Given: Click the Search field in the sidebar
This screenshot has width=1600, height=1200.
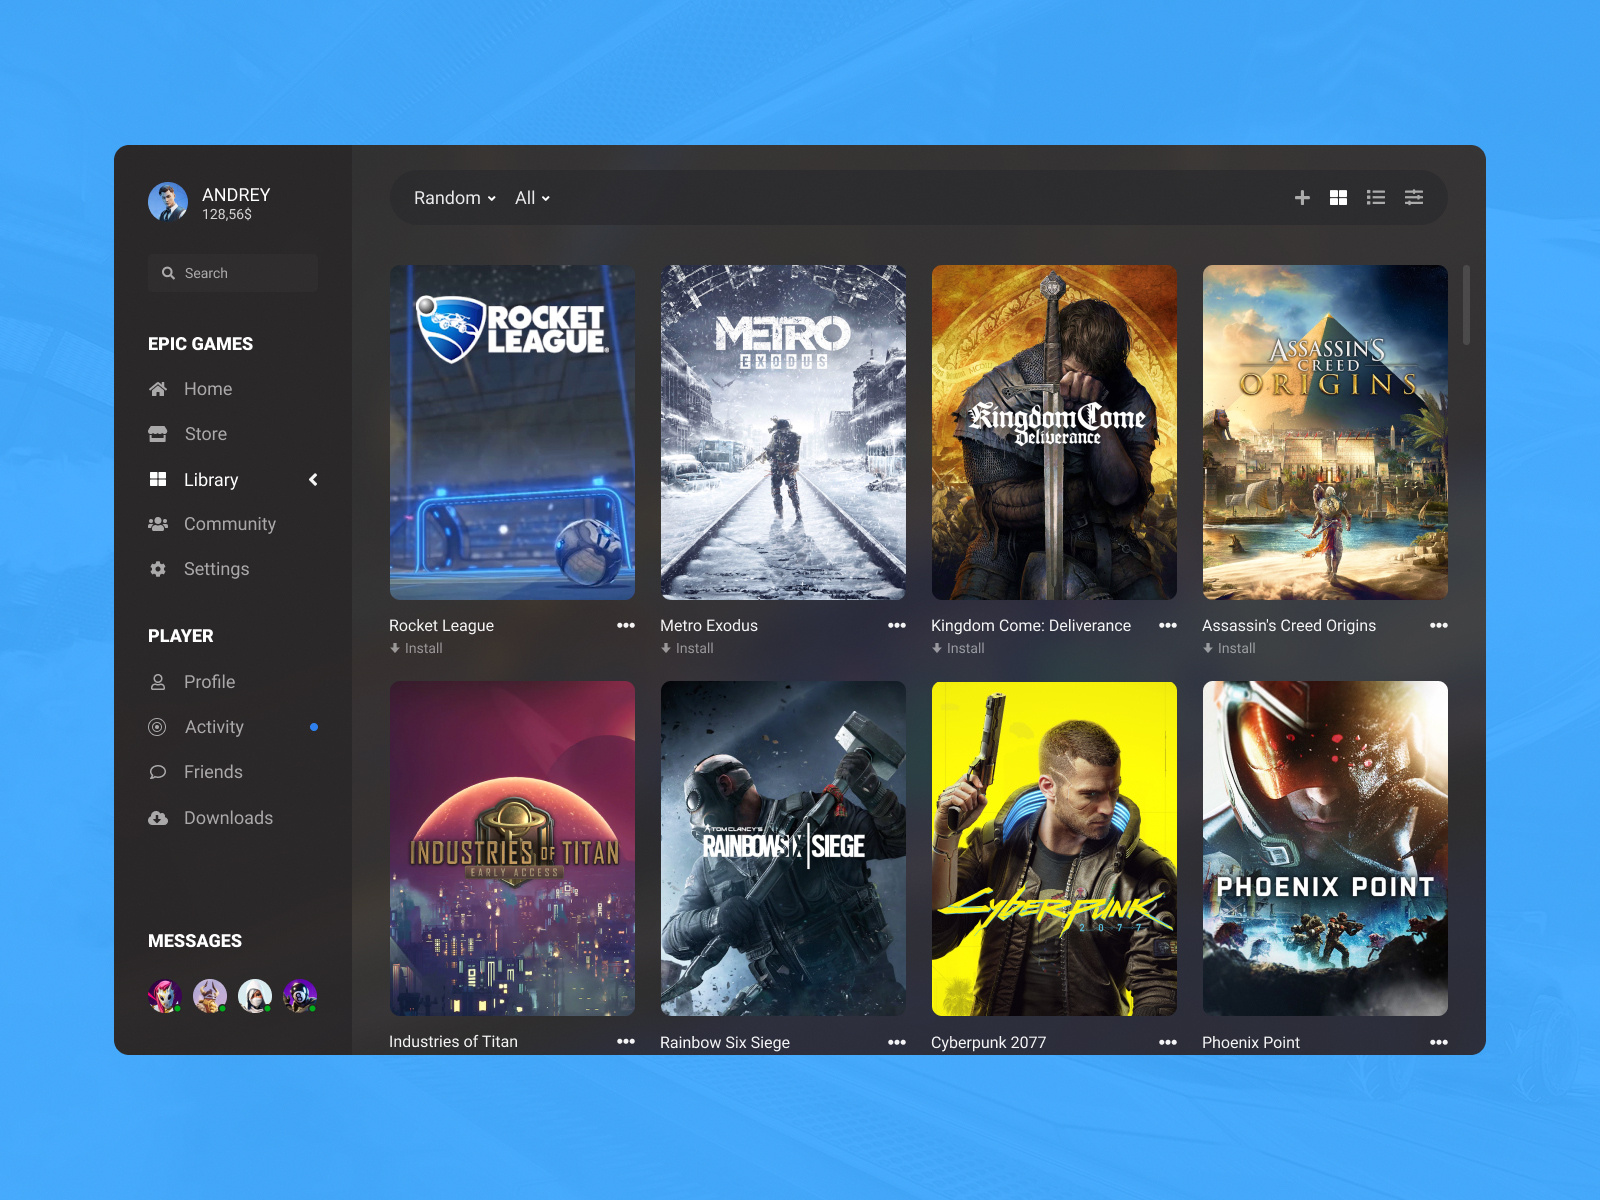Looking at the screenshot, I should tap(233, 273).
